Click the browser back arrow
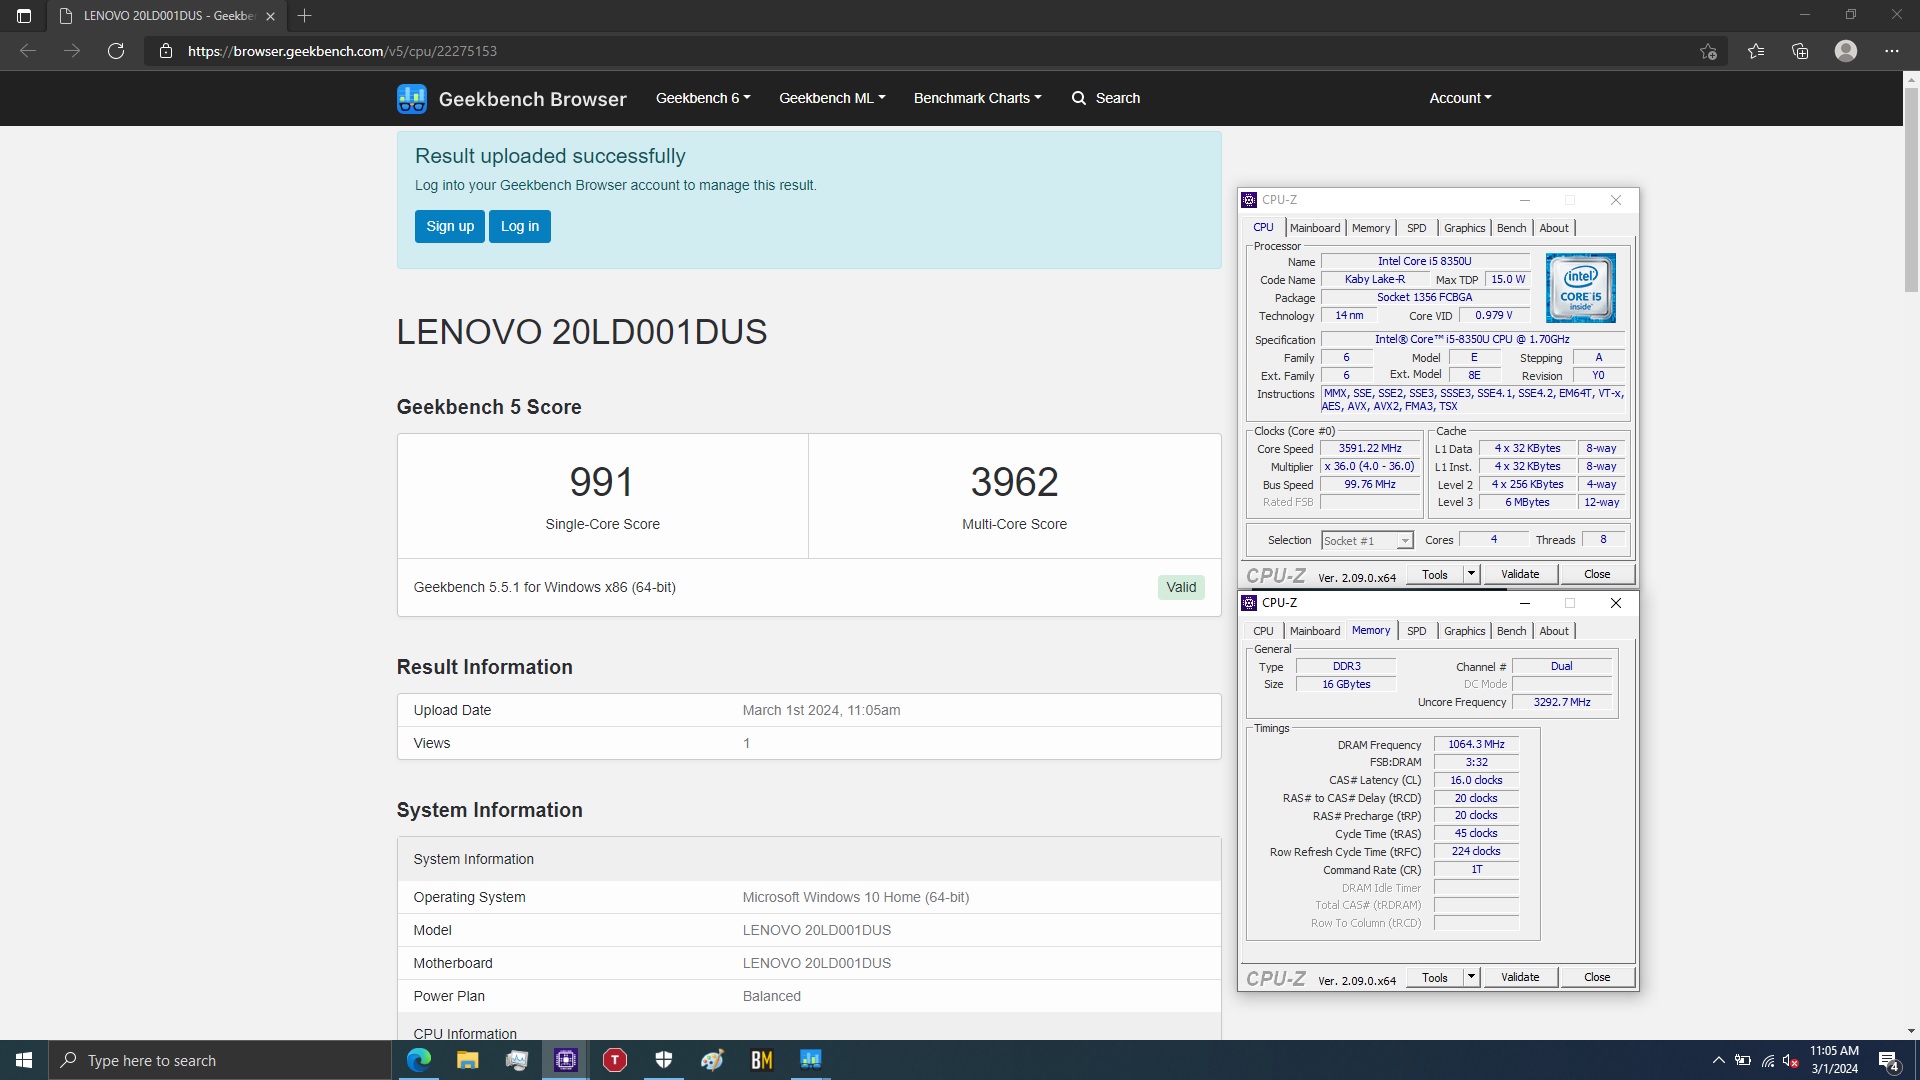Image resolution: width=1920 pixels, height=1080 pixels. tap(28, 51)
